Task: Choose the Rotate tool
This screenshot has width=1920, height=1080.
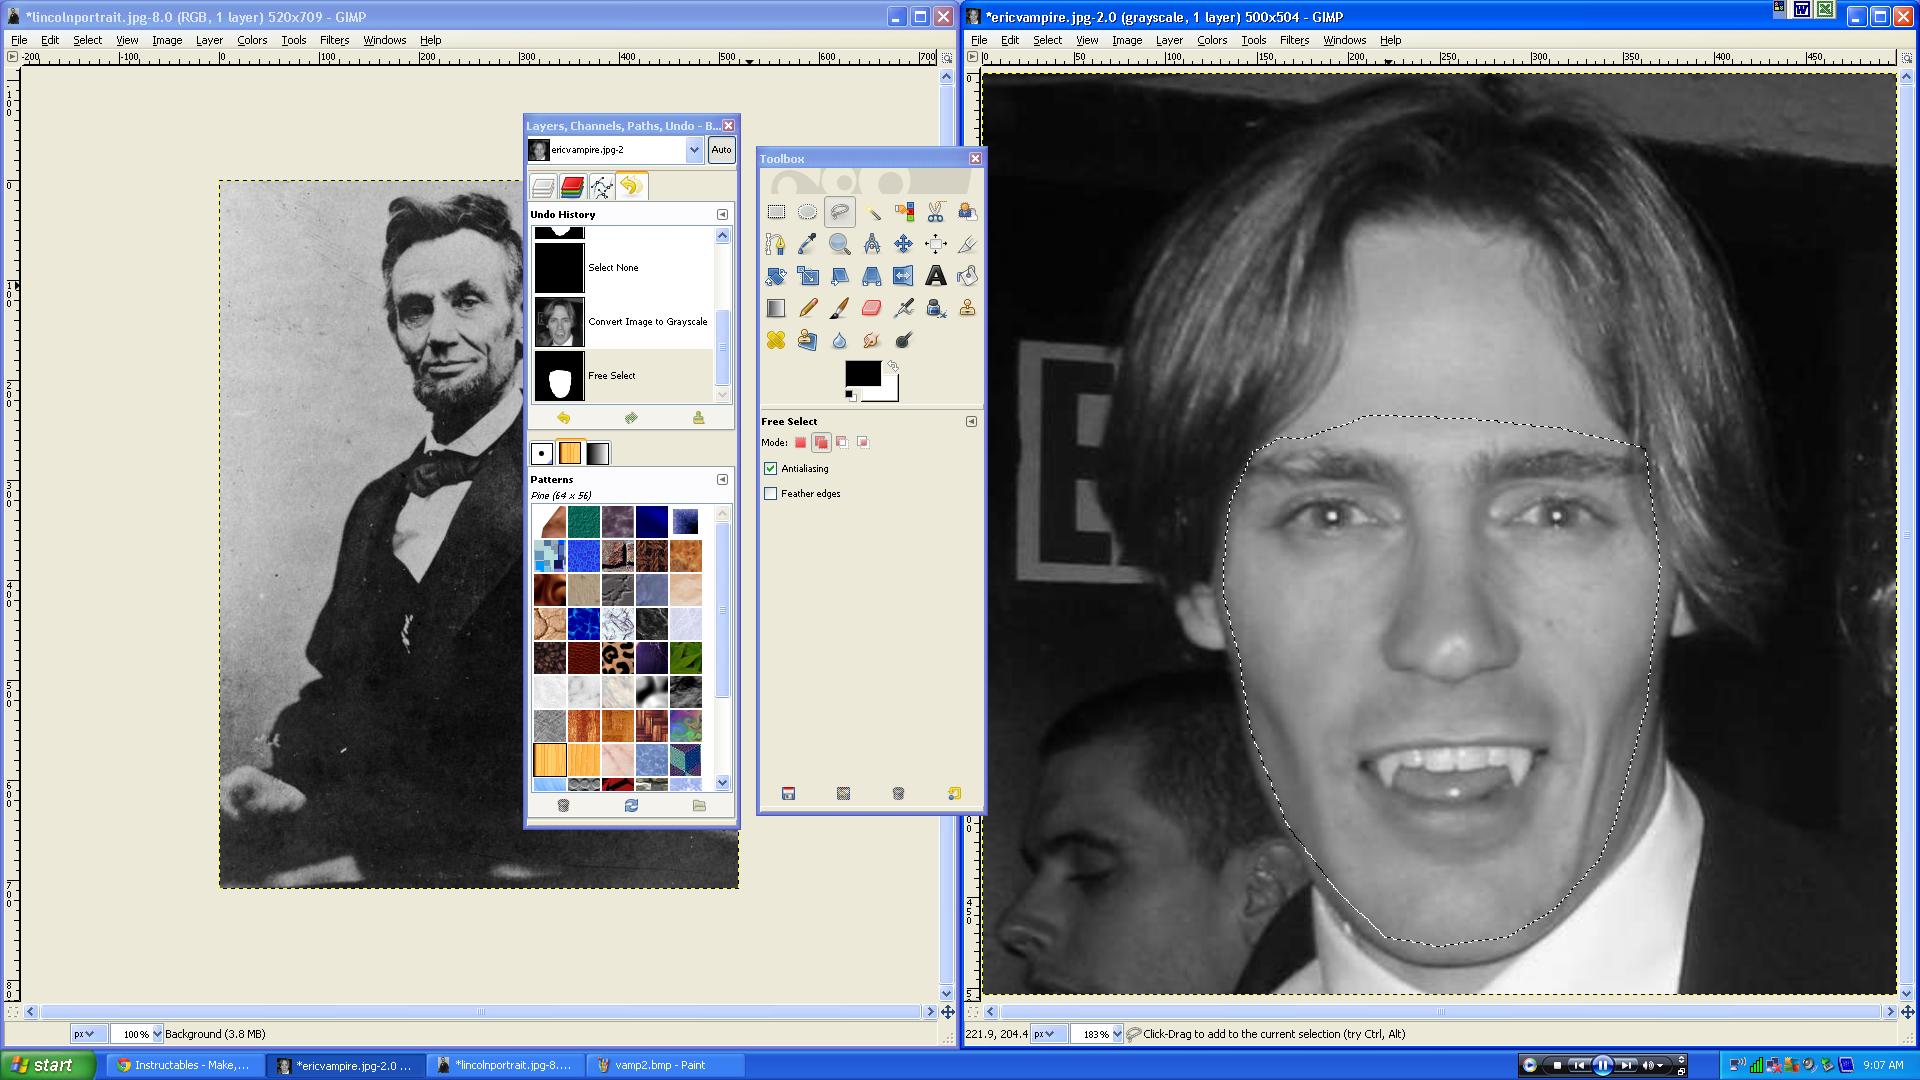Action: (776, 276)
